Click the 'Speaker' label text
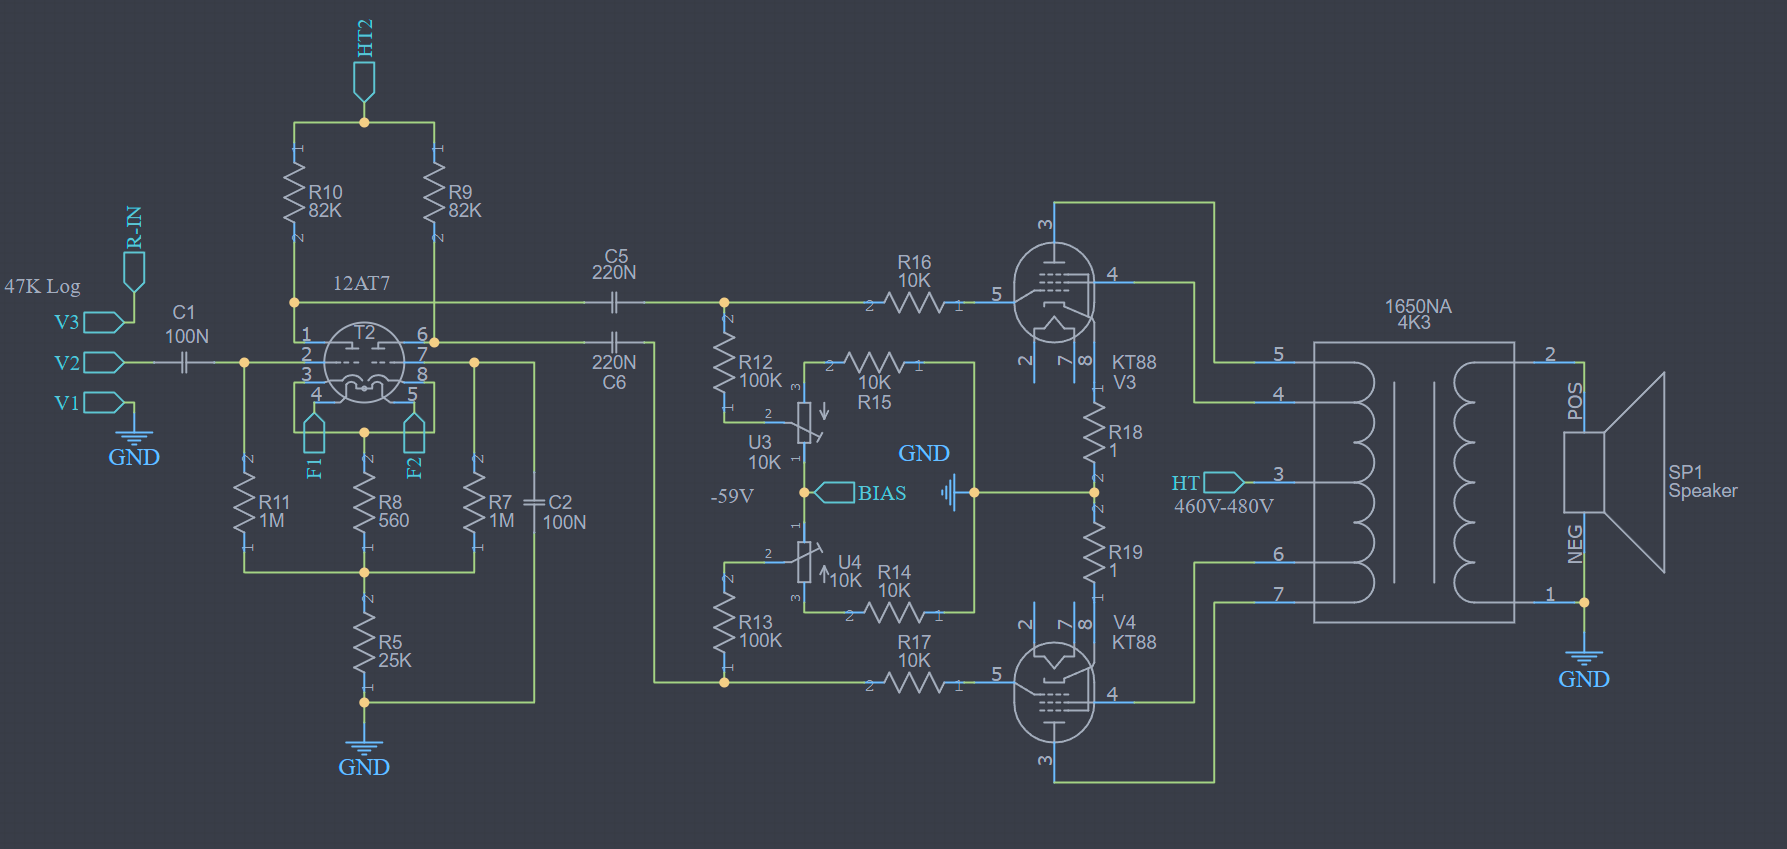Image resolution: width=1787 pixels, height=849 pixels. pyautogui.click(x=1703, y=491)
